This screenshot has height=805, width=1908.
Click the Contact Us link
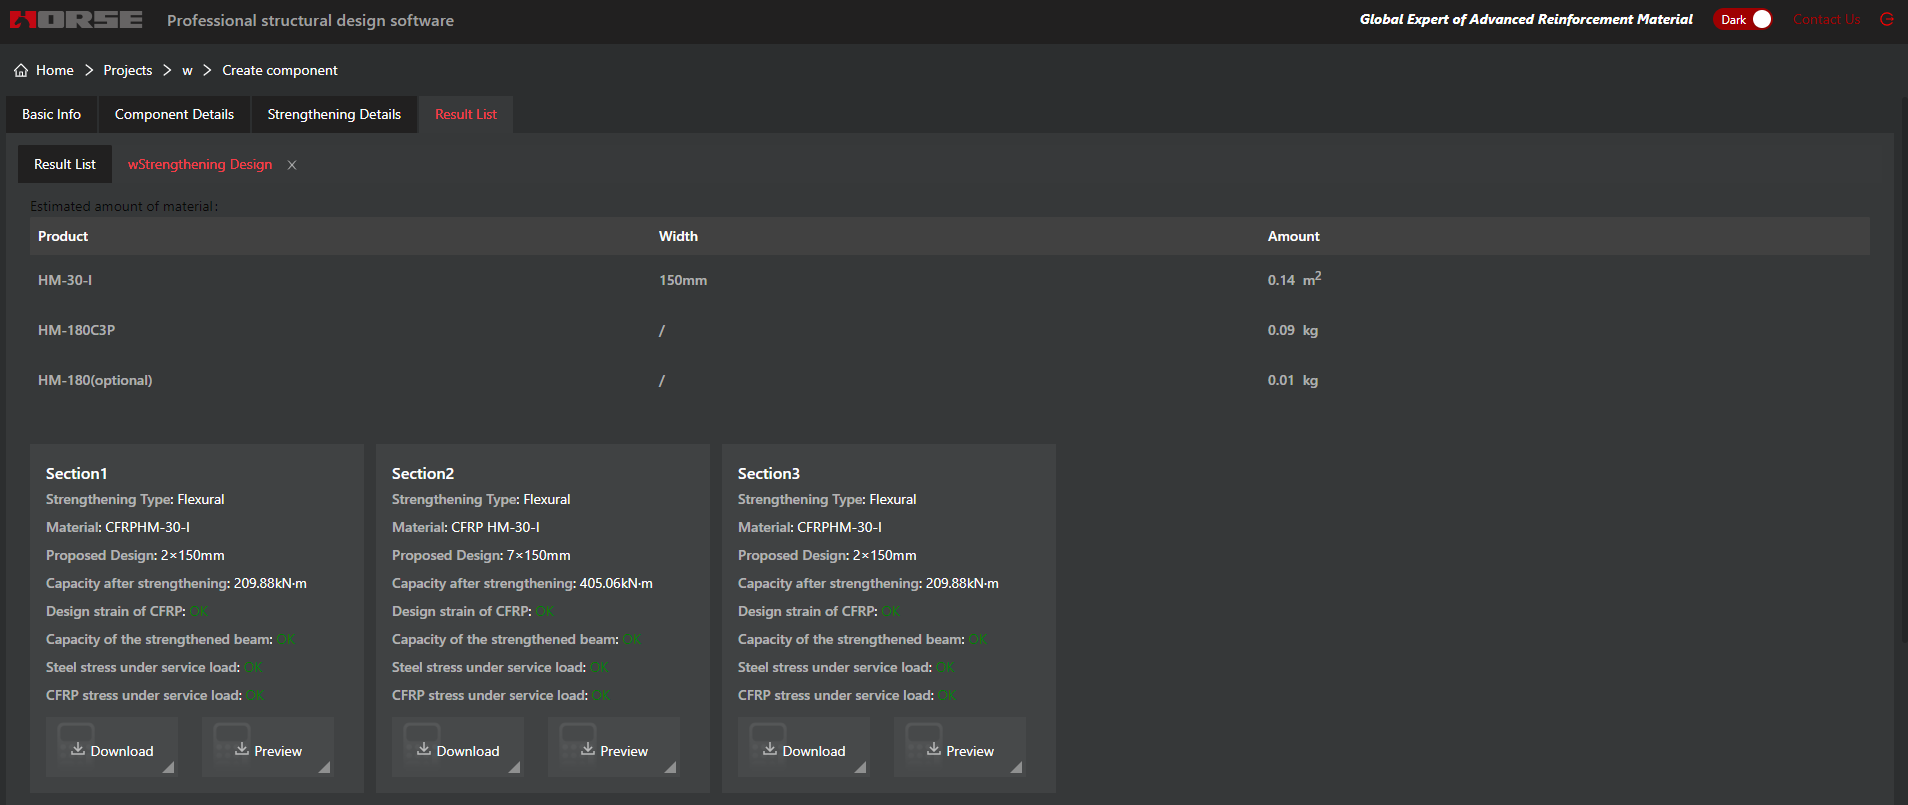pos(1826,19)
